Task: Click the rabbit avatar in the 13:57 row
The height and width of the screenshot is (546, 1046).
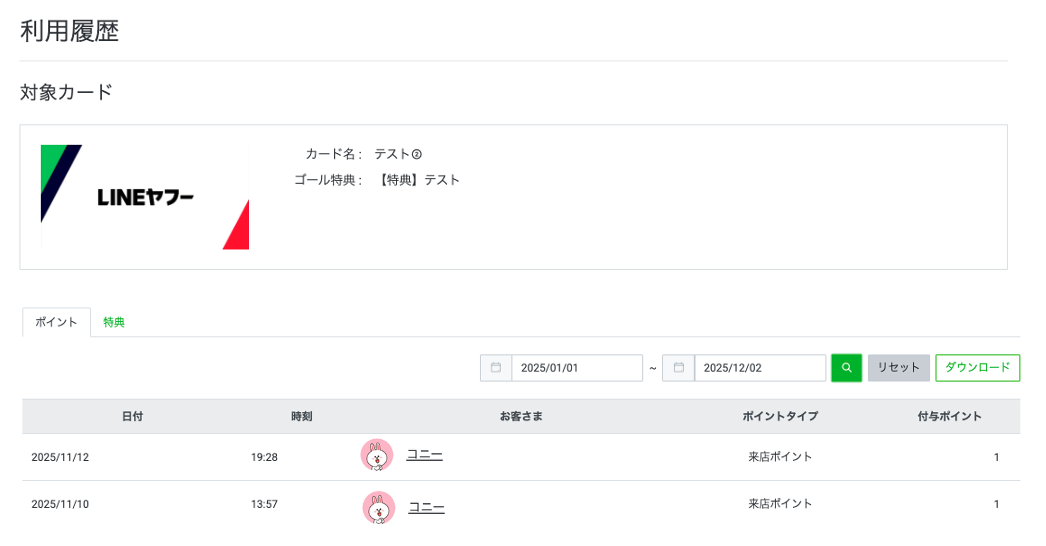Action: pos(378,507)
